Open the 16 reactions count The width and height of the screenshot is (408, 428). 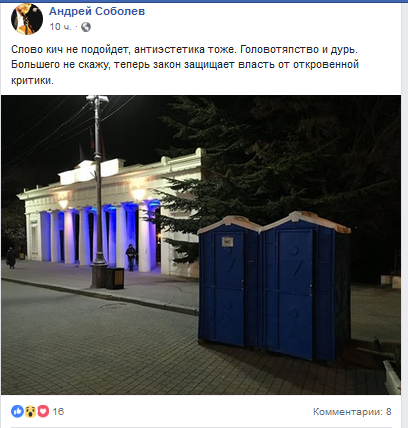click(x=58, y=411)
